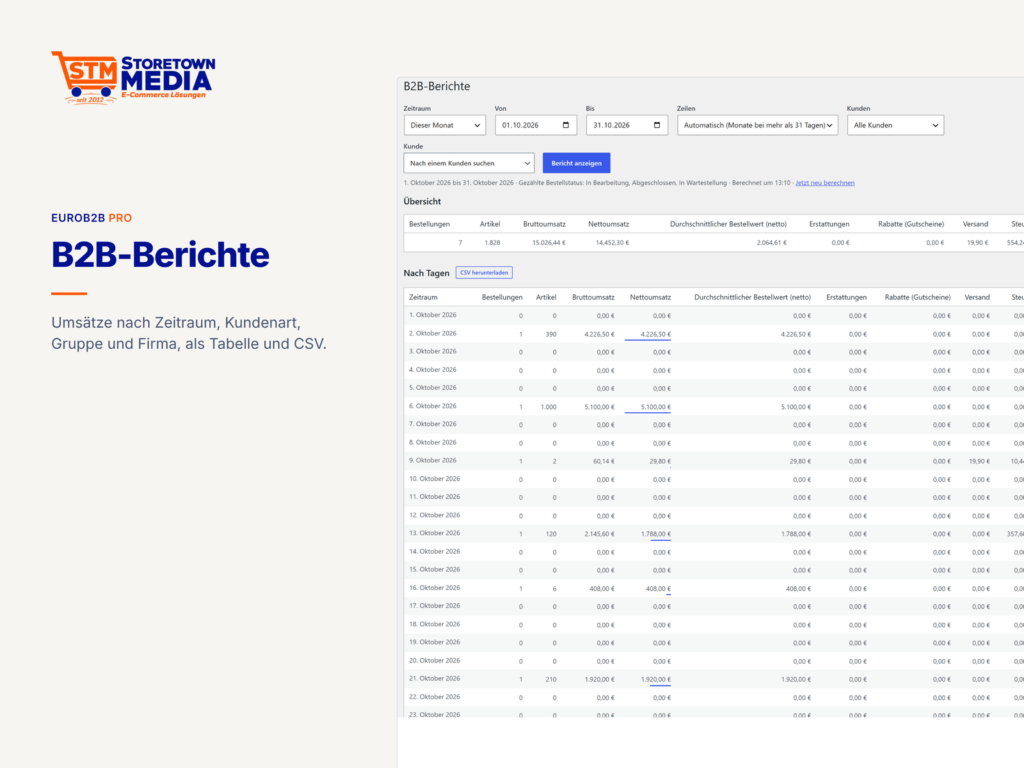Viewport: 1024px width, 768px height.
Task: Click gross revenue 60,14 € for 9. Oktober
Action: click(603, 461)
